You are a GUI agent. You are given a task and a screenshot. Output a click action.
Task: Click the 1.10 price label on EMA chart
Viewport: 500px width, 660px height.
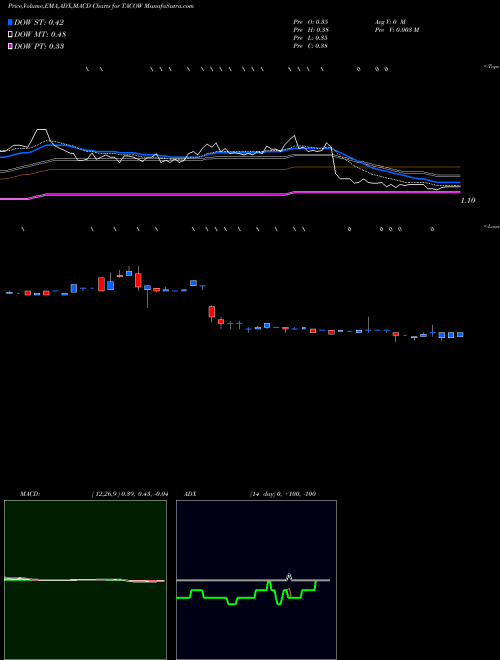click(x=468, y=201)
